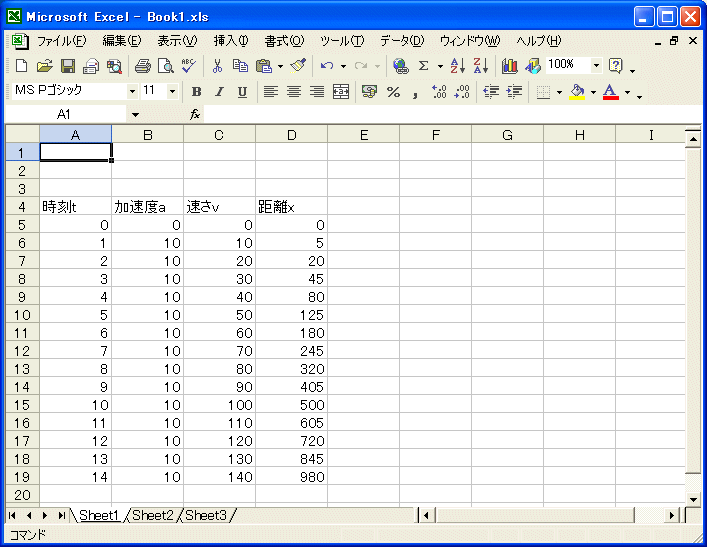Switch to the Sheet3 tab
Viewport: 707px width, 547px height.
[206, 515]
